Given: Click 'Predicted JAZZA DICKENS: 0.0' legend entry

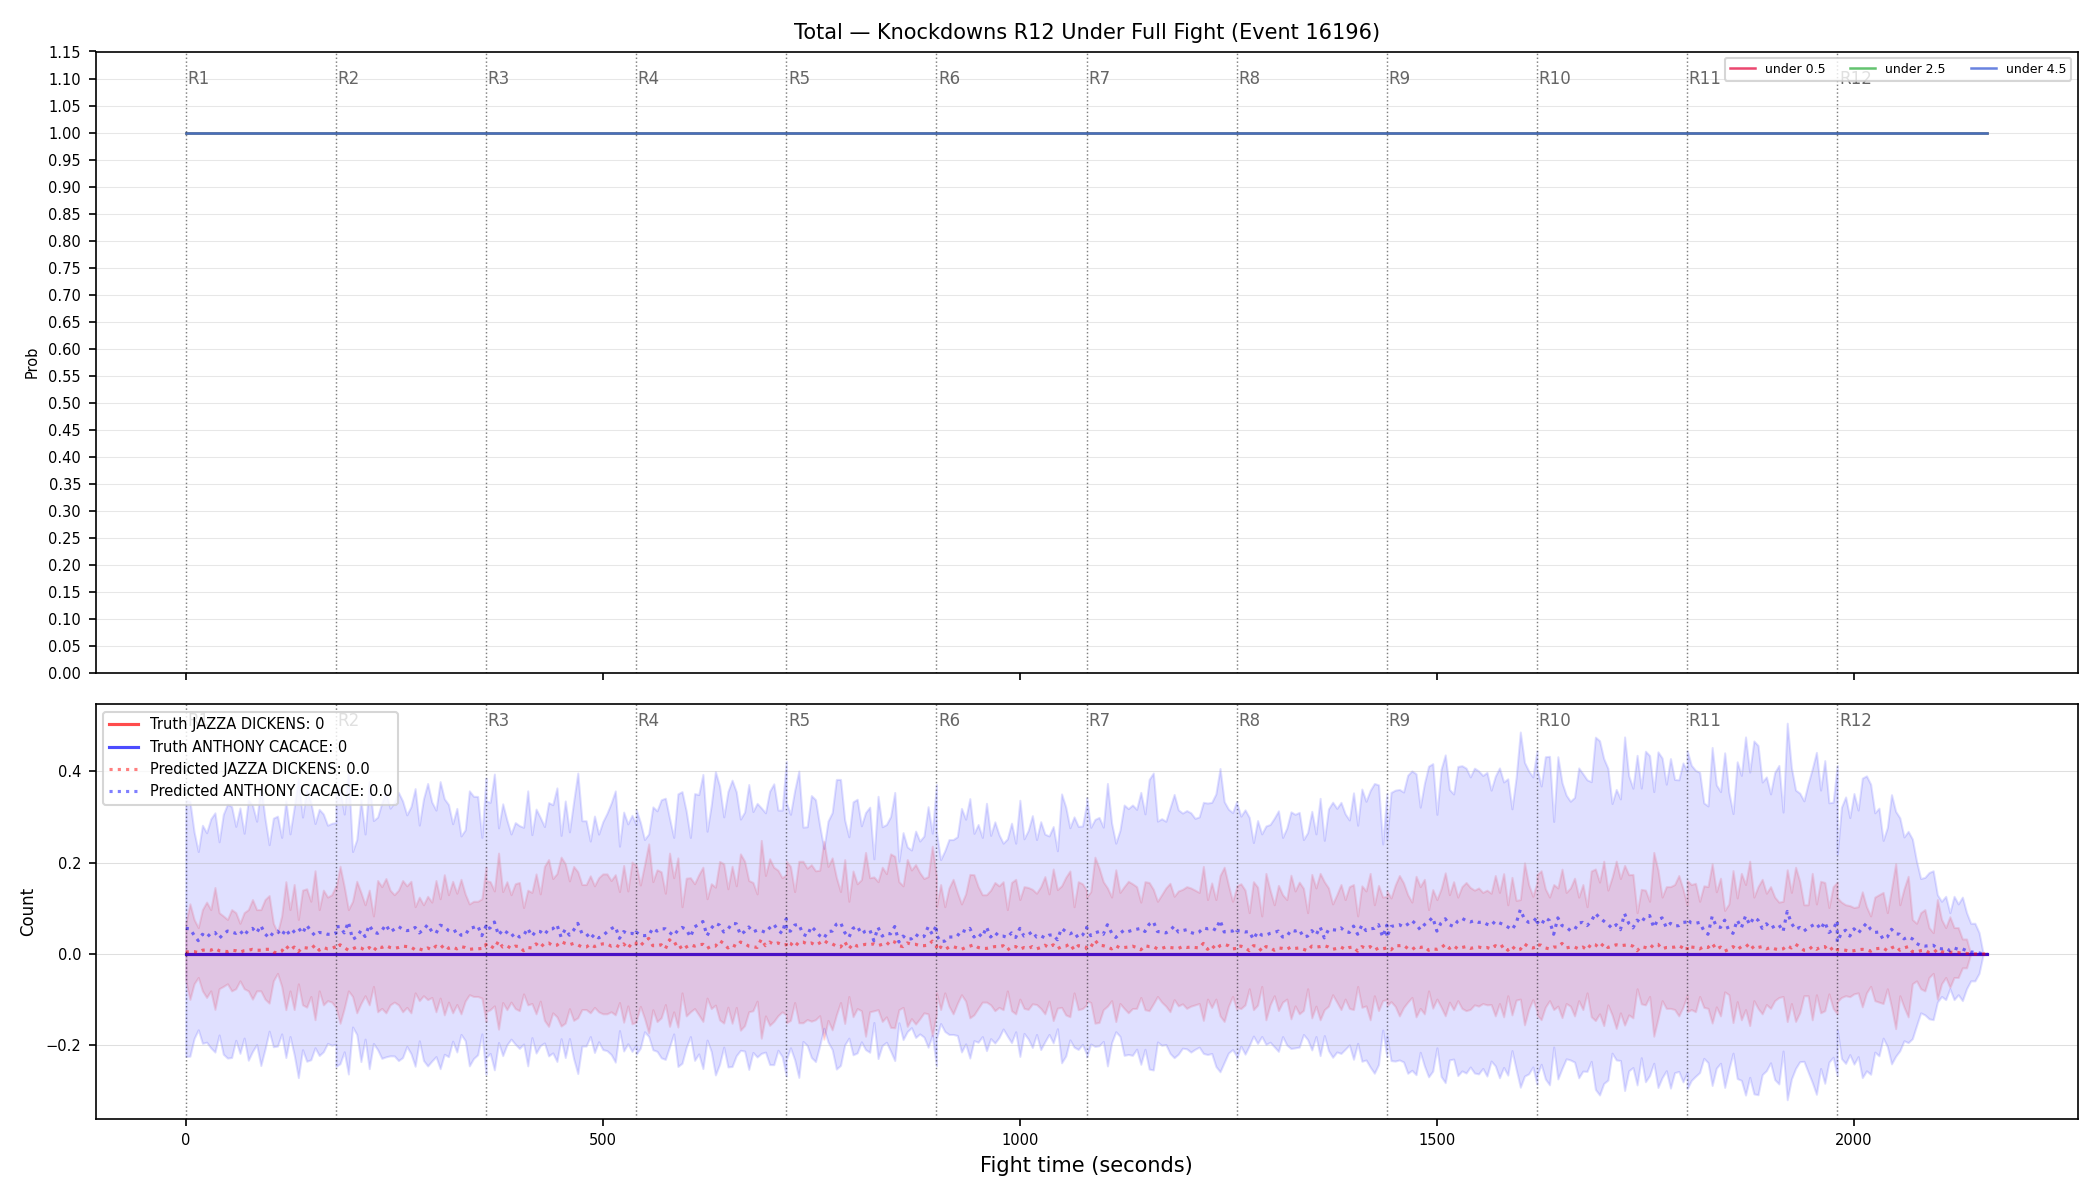Looking at the screenshot, I should [238, 769].
